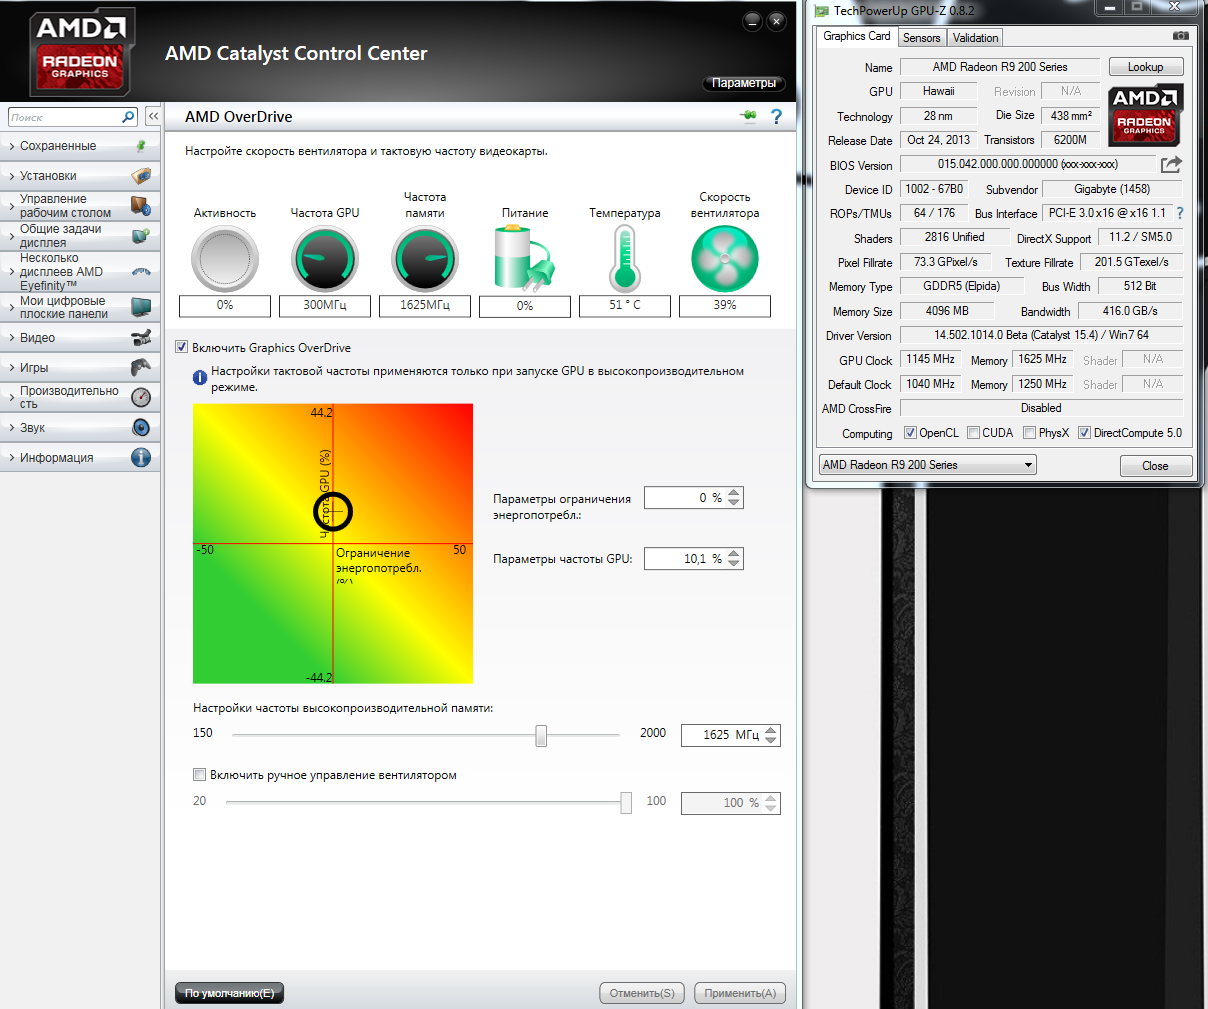
Task: Click the GPU-Z screenshot camera icon
Action: coord(1181,36)
